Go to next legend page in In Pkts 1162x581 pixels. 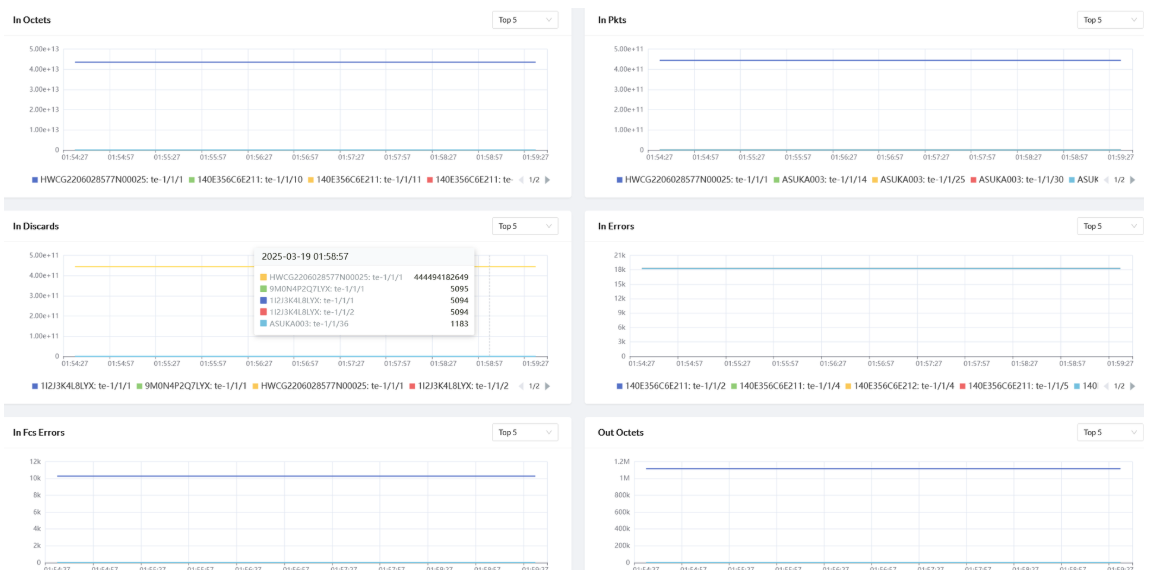tap(1132, 180)
